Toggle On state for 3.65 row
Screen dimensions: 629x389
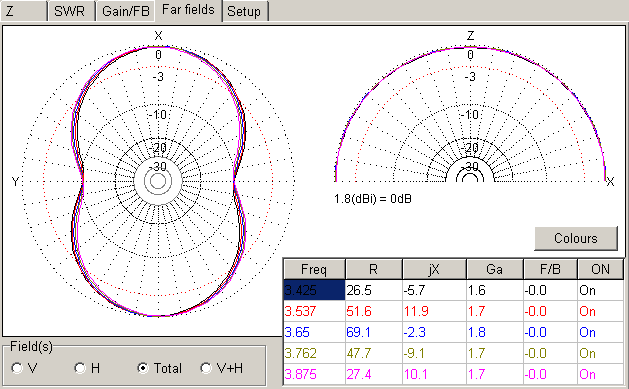(601, 332)
